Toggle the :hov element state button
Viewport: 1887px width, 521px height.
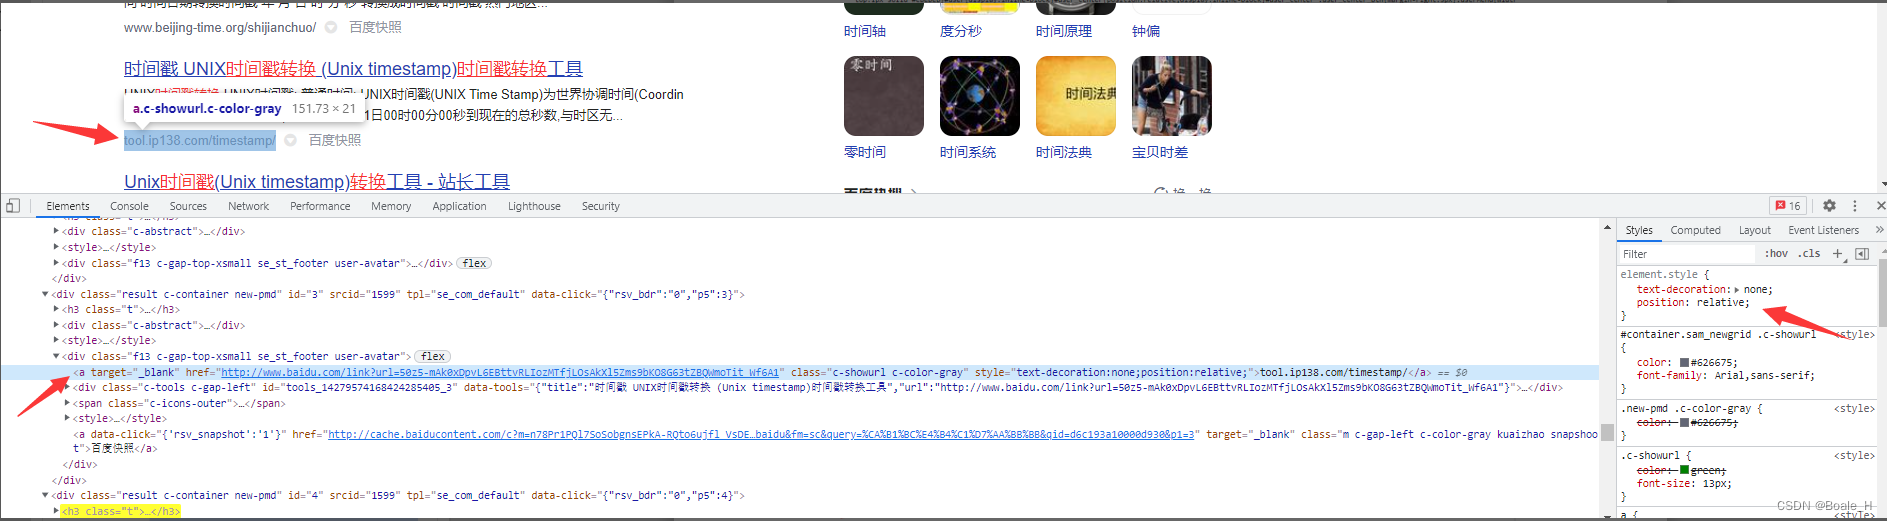(x=1776, y=254)
